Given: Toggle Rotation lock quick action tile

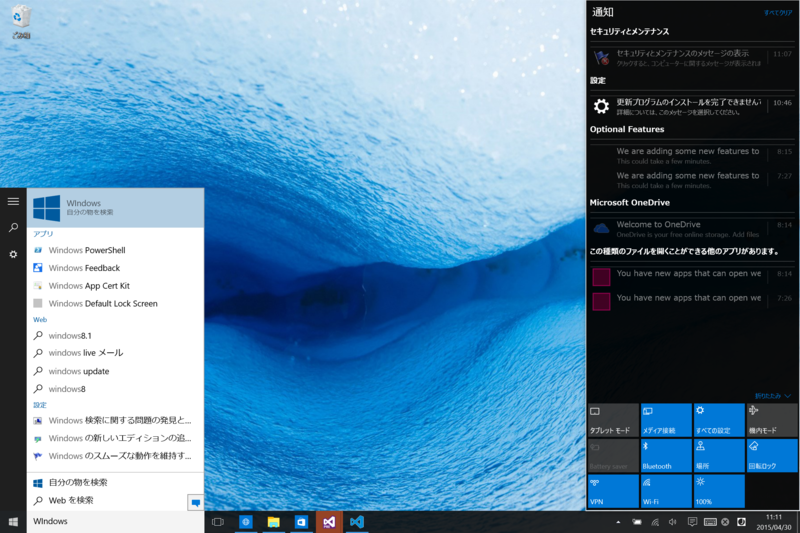Looking at the screenshot, I should [772, 456].
